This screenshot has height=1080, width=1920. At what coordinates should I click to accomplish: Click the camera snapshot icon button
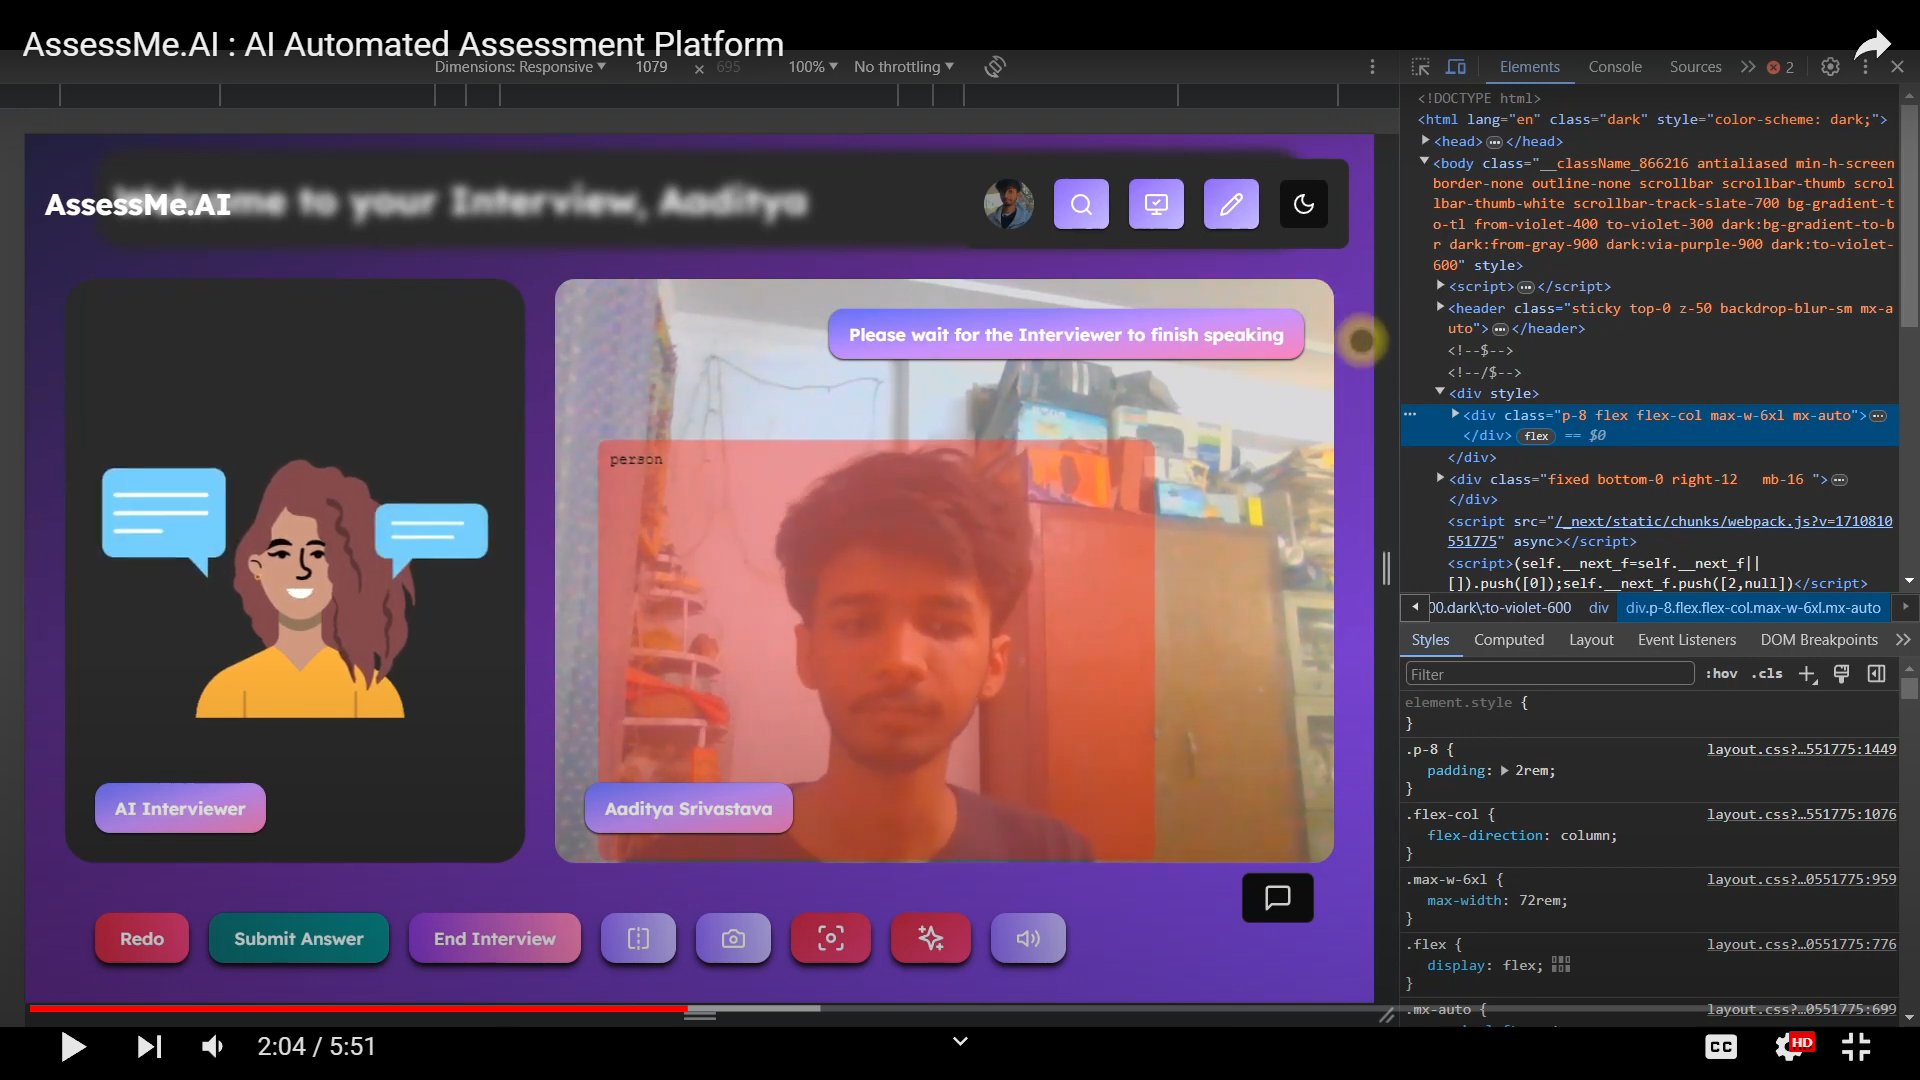pyautogui.click(x=733, y=938)
